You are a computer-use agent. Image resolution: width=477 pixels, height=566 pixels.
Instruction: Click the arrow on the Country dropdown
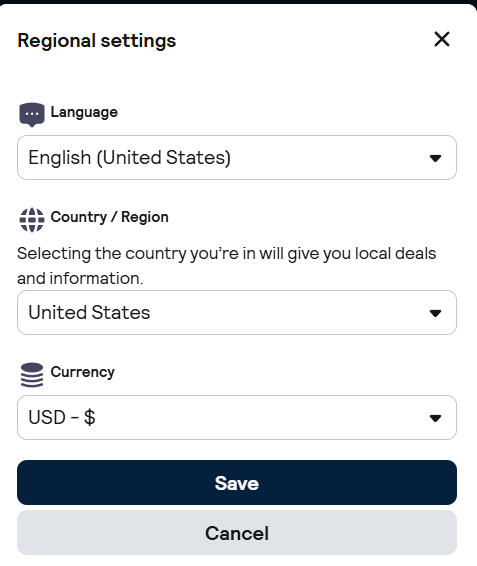click(435, 313)
